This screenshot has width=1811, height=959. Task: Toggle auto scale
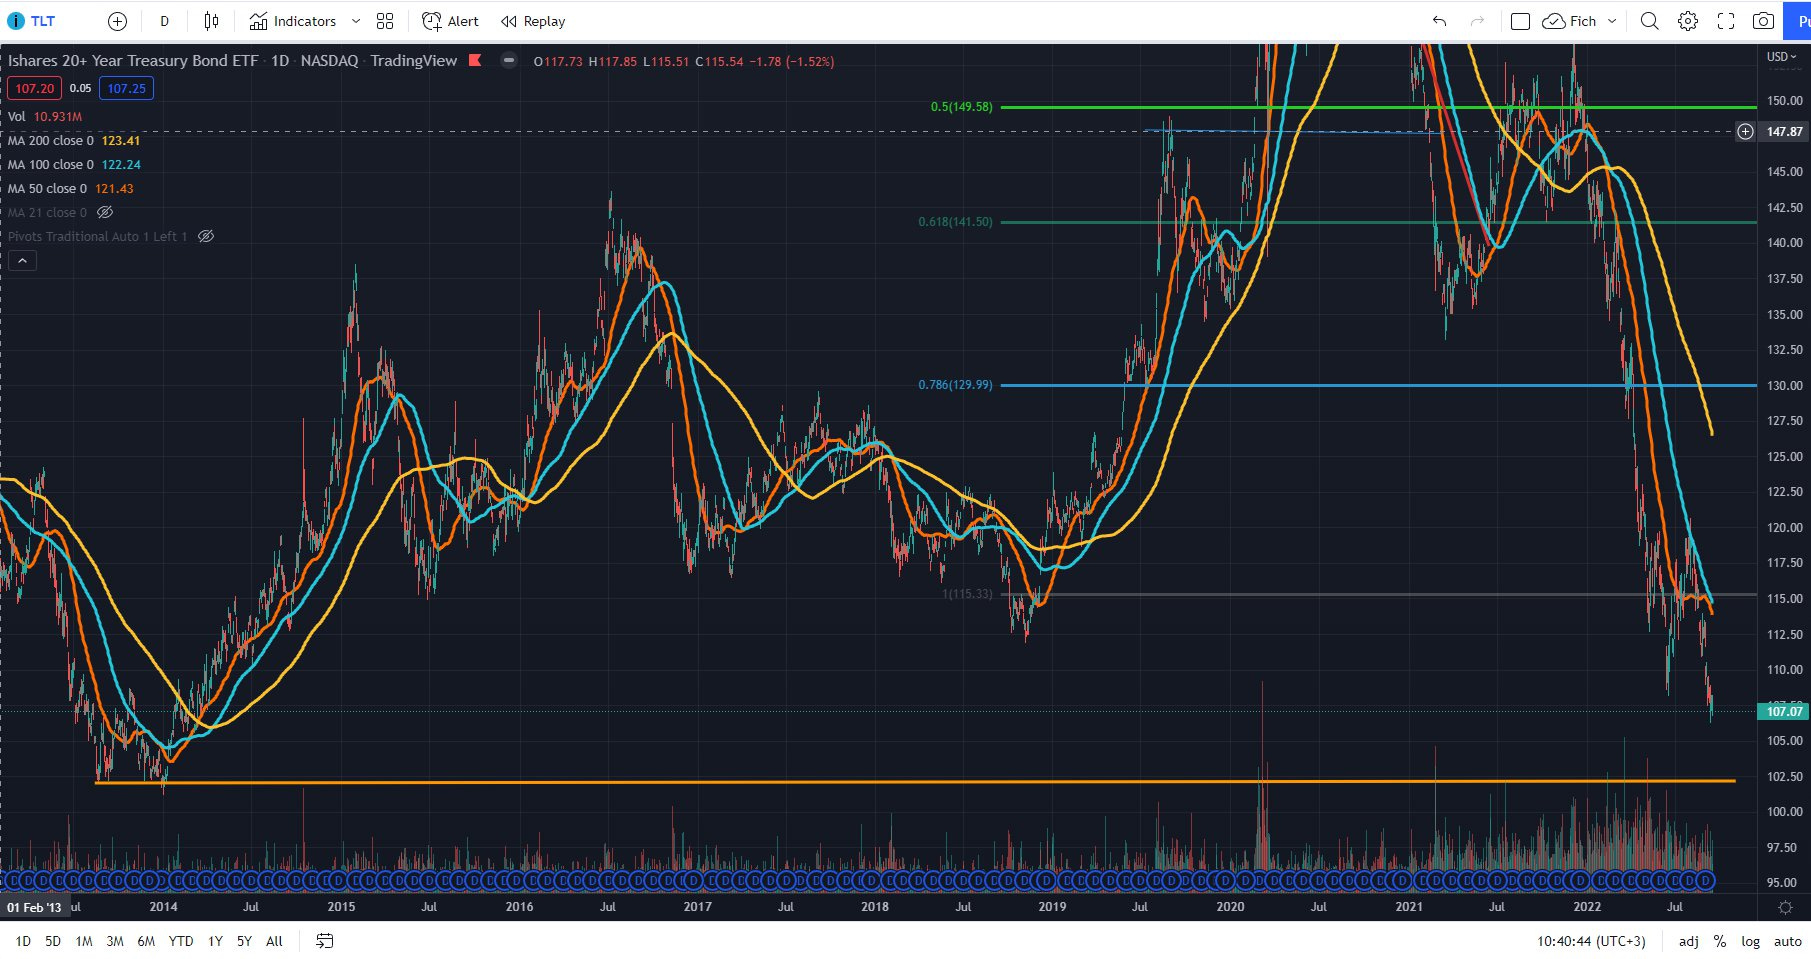coord(1787,941)
